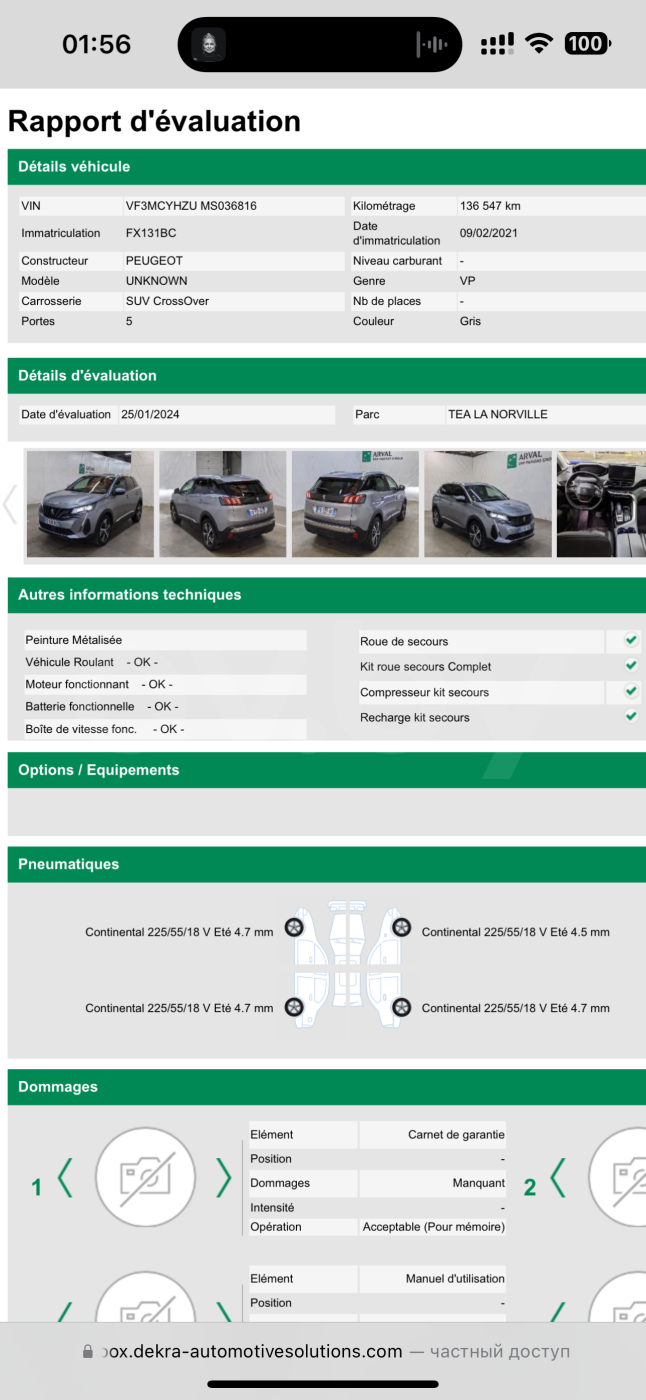Select the Parc value TEA LA NORVILLE
This screenshot has width=646, height=1400.
(x=498, y=414)
